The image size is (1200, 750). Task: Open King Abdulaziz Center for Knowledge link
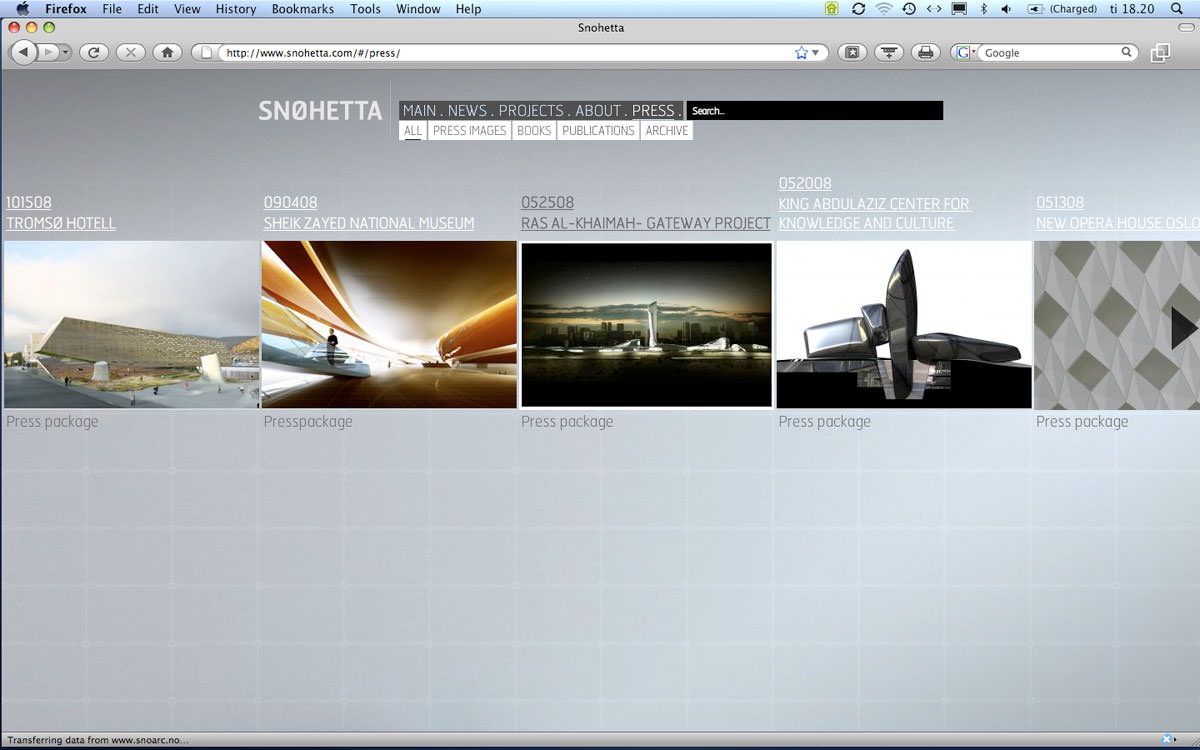875,214
